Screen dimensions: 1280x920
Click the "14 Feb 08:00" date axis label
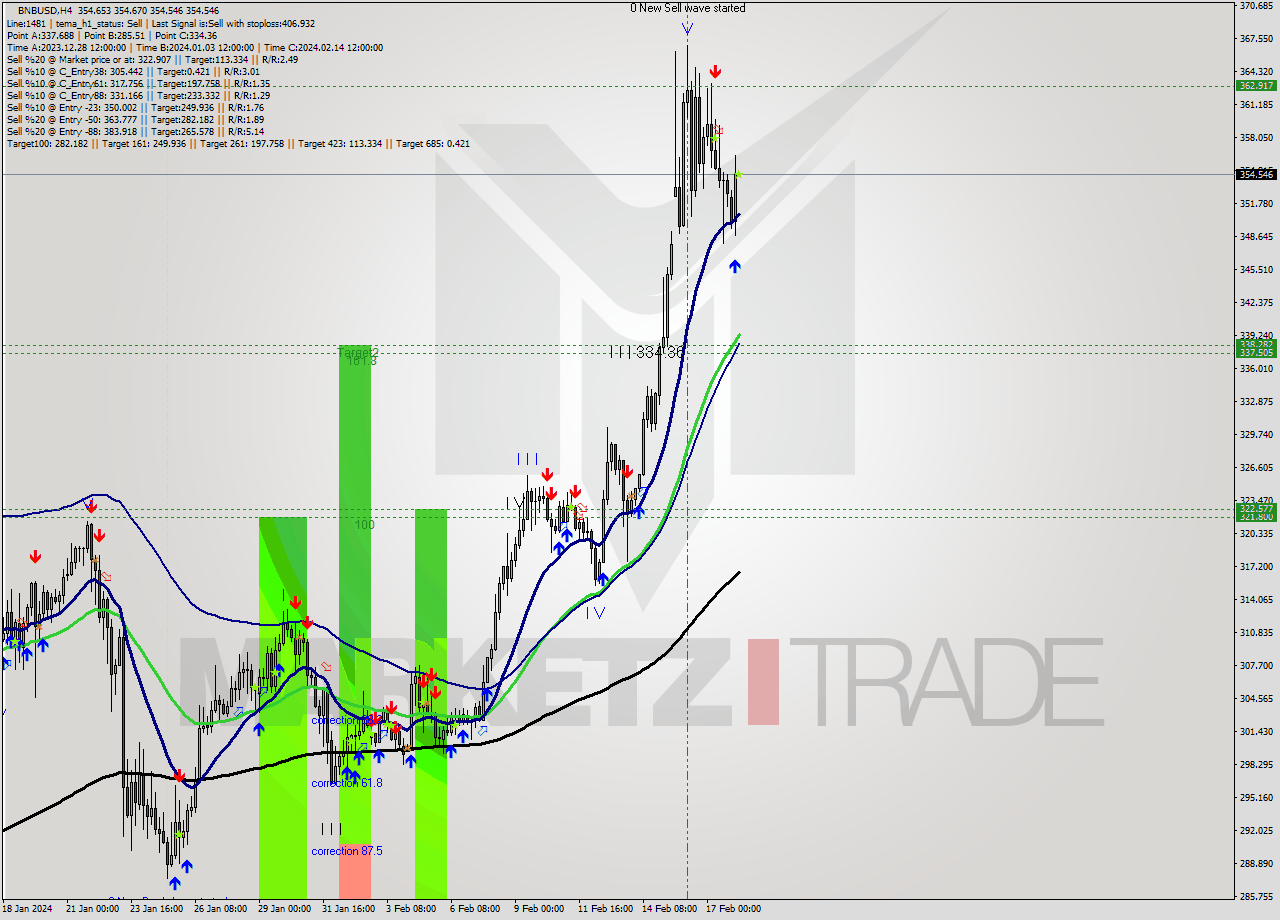[668, 909]
